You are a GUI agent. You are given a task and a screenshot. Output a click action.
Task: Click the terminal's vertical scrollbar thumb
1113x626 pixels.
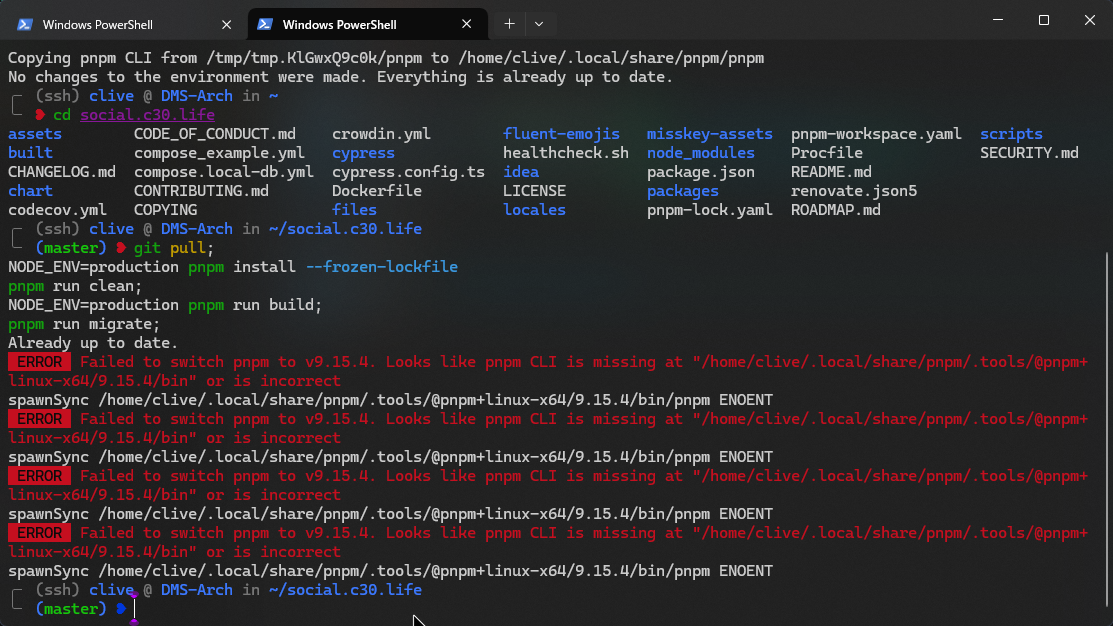click(1106, 430)
